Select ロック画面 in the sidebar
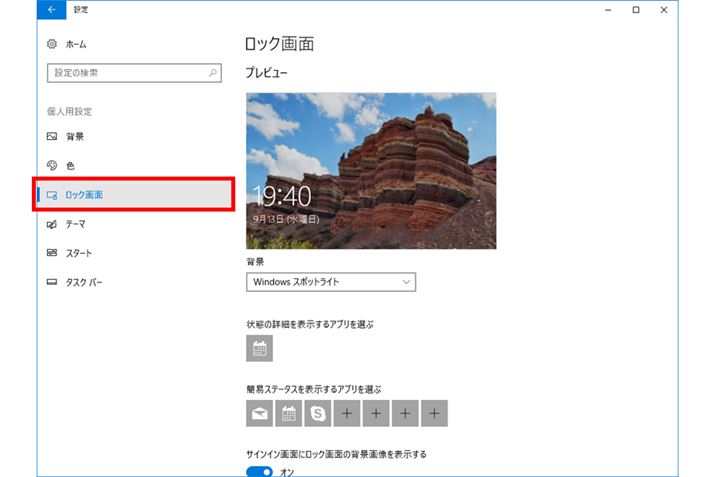Screen dimensions: 715x477 134,195
